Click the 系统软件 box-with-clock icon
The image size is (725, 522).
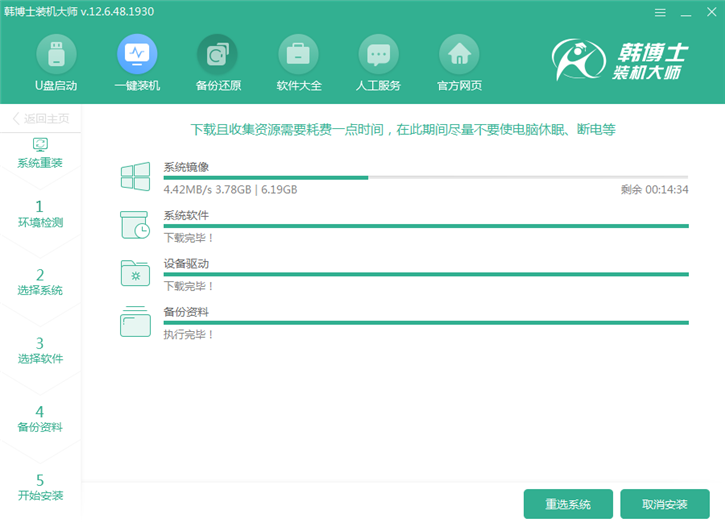[135, 225]
